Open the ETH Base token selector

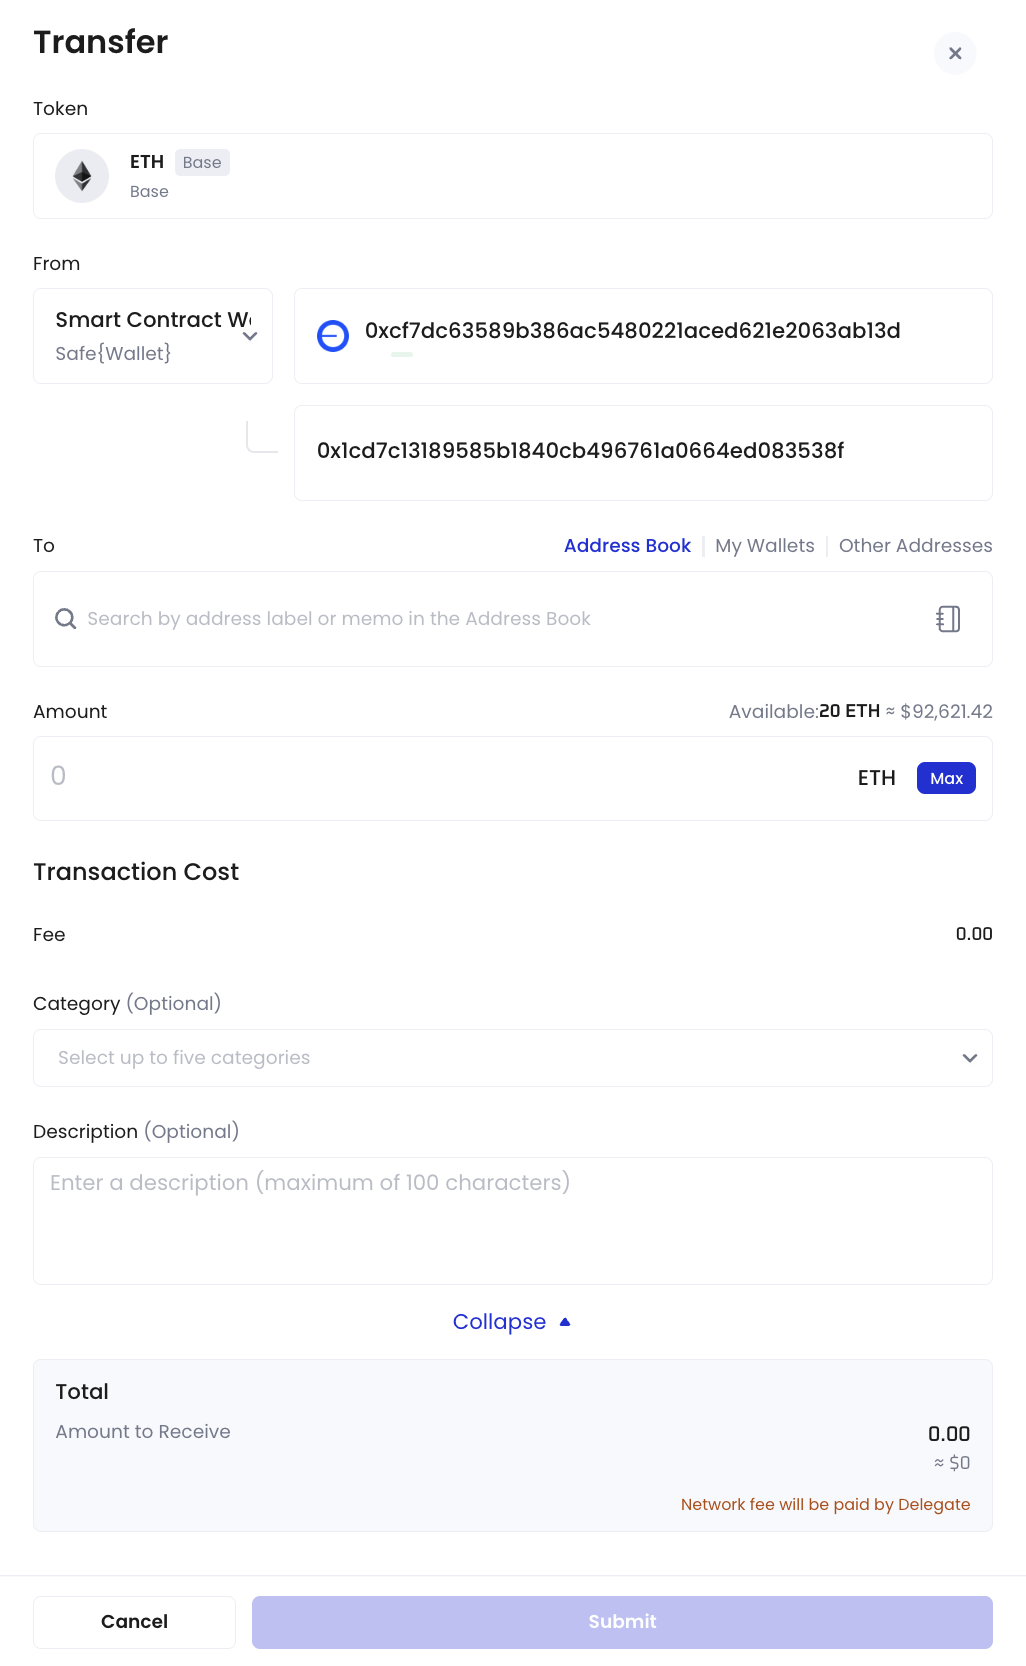513,176
